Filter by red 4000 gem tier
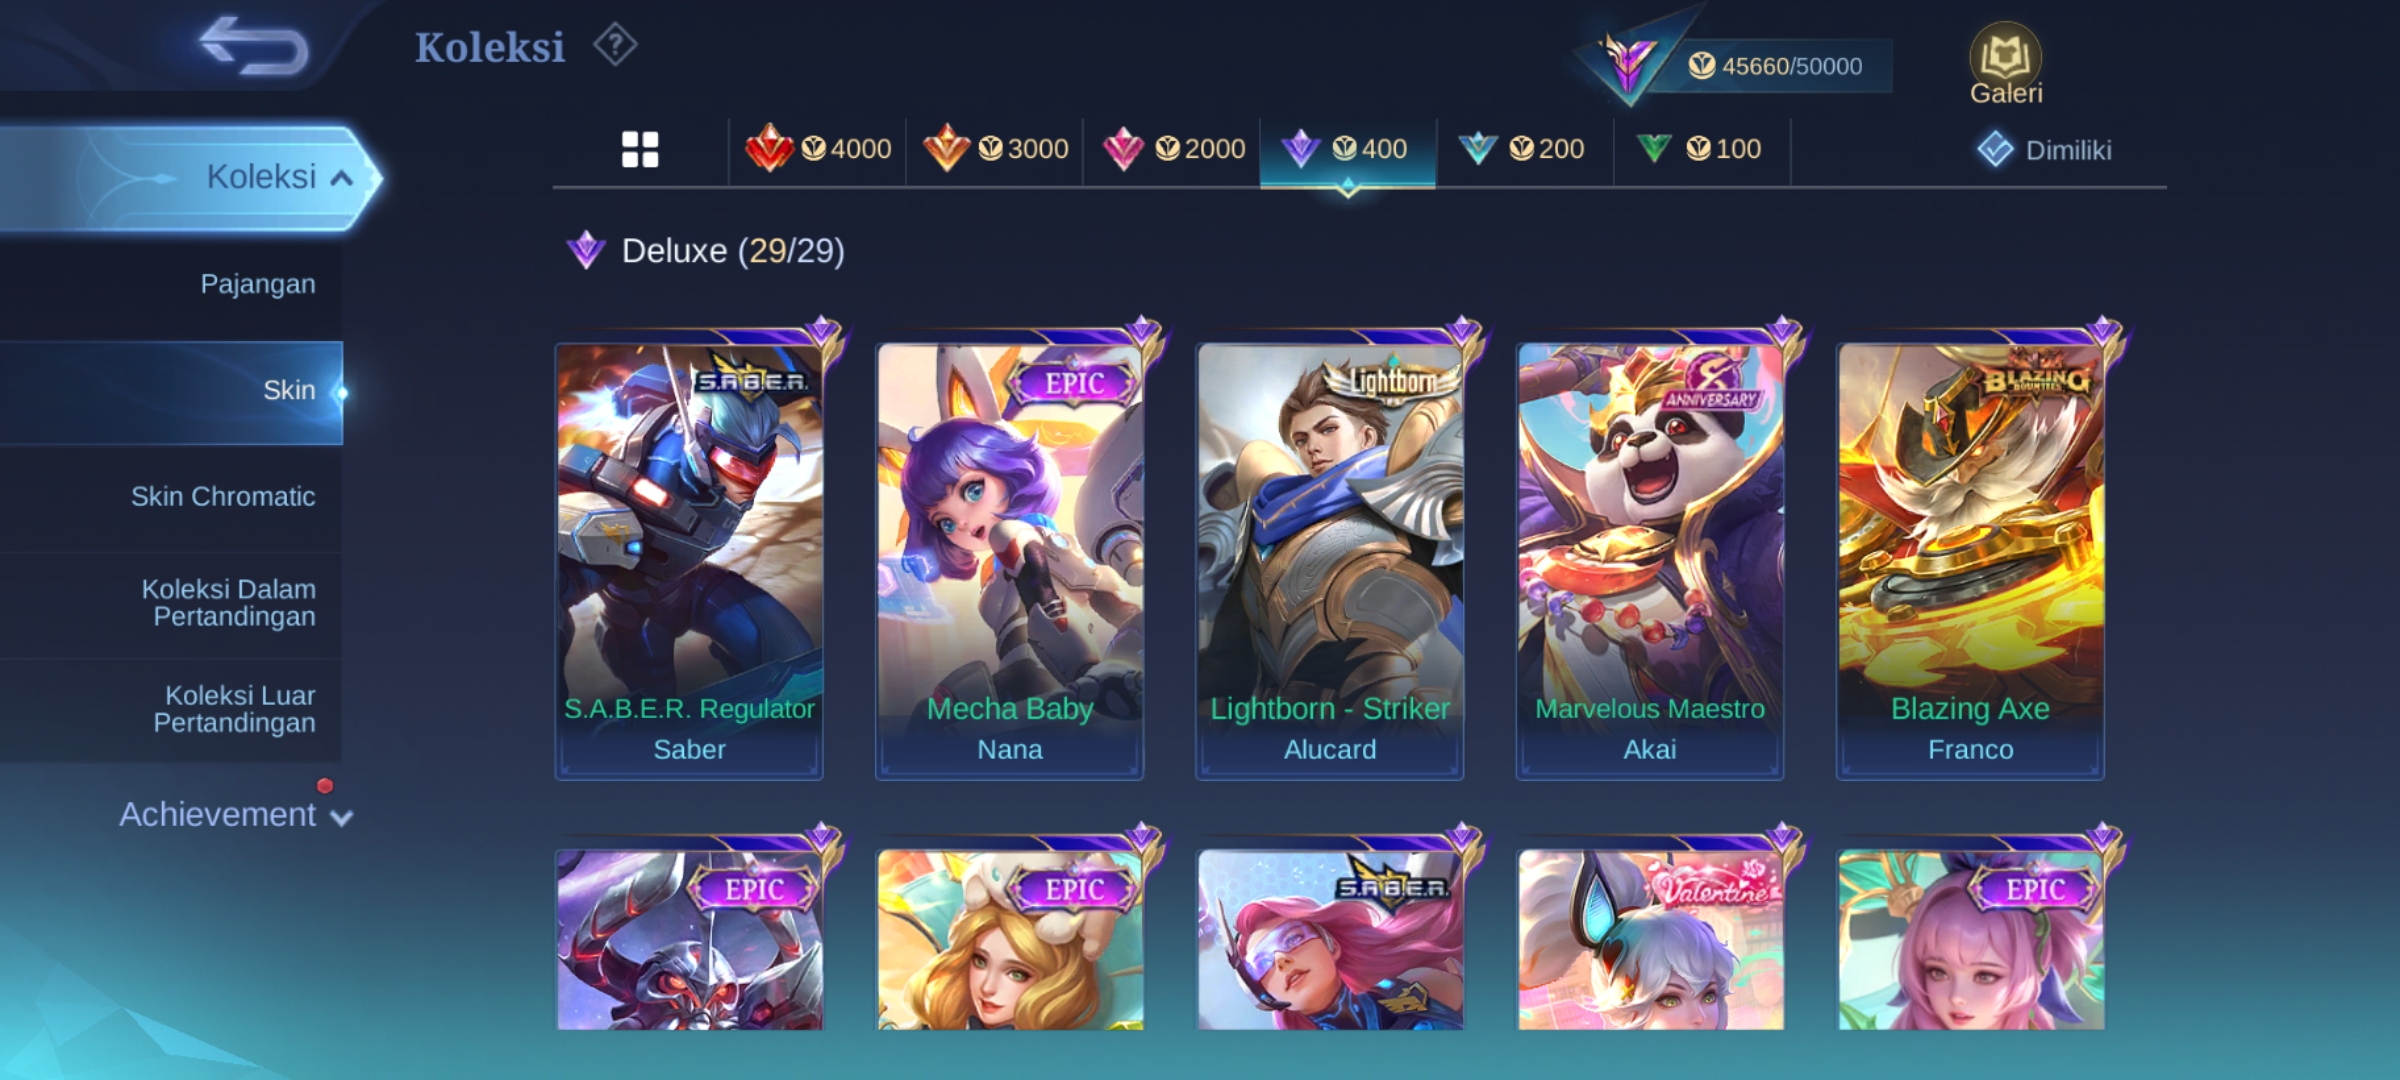 (x=818, y=150)
